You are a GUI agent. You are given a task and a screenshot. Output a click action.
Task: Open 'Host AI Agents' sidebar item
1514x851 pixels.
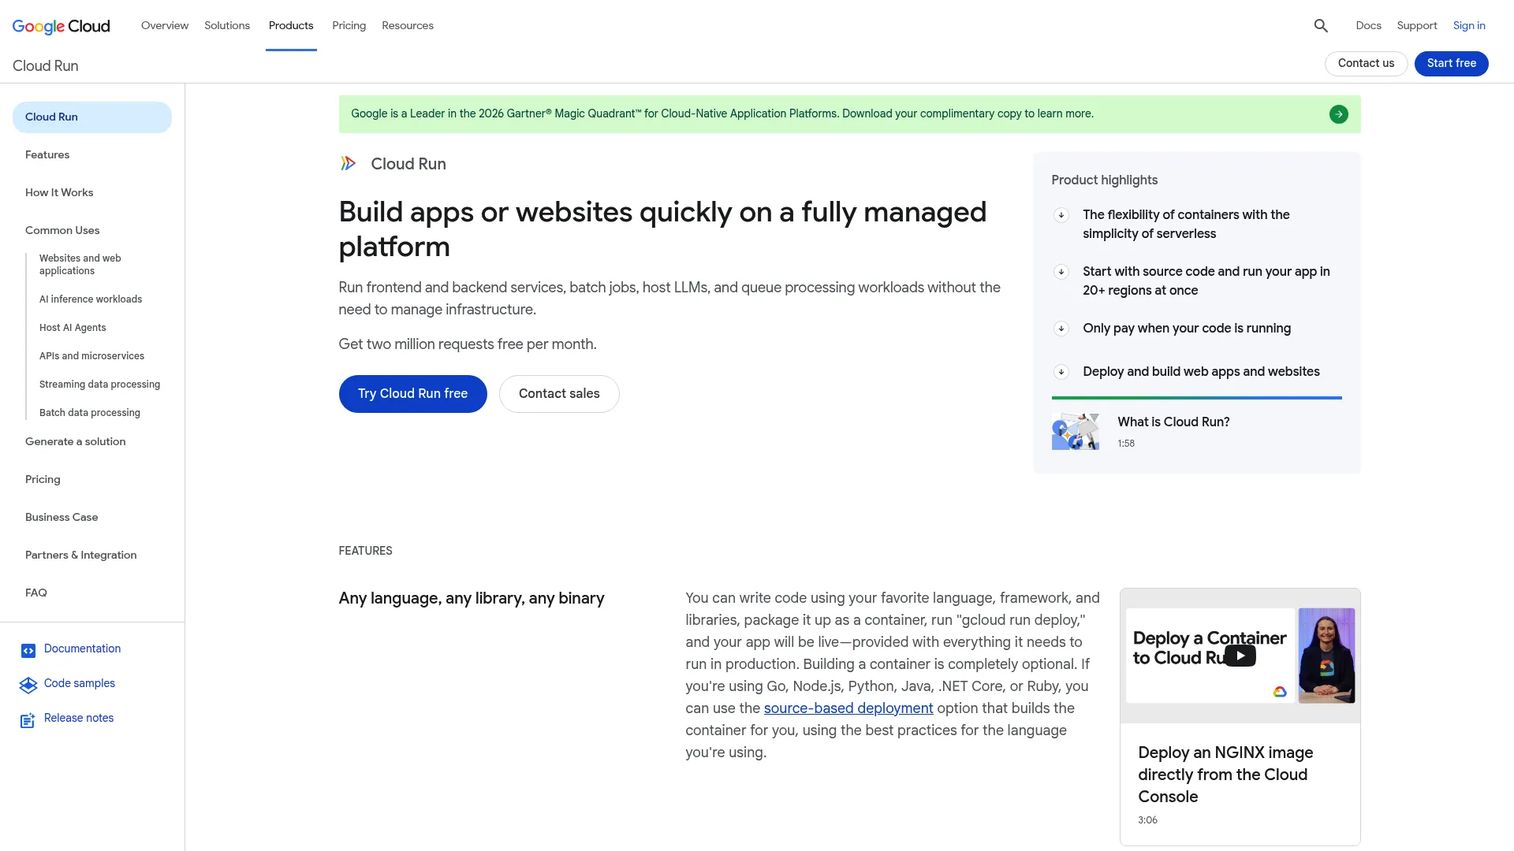click(72, 328)
